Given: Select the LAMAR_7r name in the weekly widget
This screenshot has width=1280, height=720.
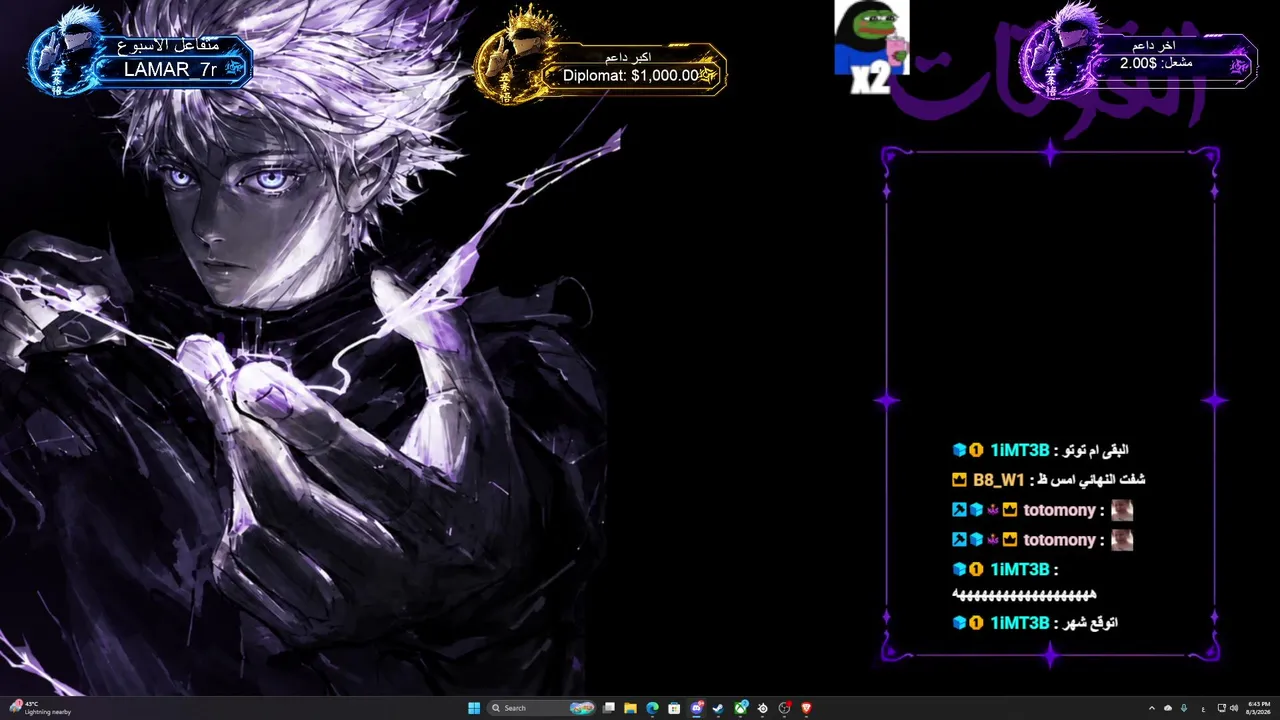Looking at the screenshot, I should (x=170, y=69).
